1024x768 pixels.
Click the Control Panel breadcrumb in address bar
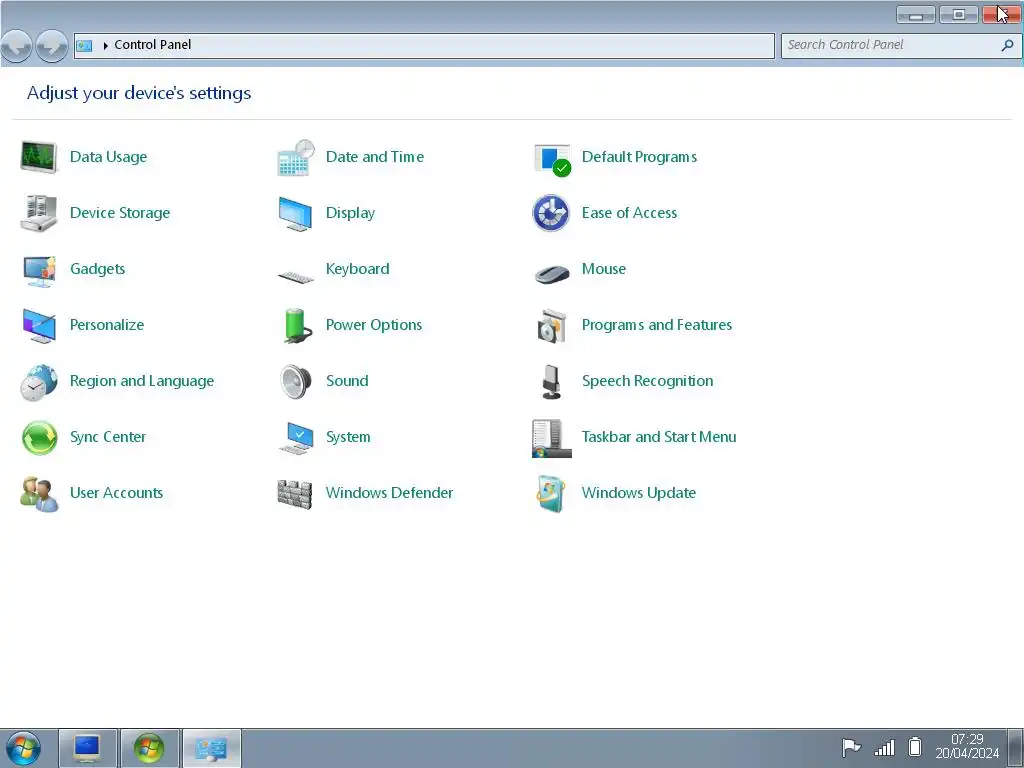(153, 45)
